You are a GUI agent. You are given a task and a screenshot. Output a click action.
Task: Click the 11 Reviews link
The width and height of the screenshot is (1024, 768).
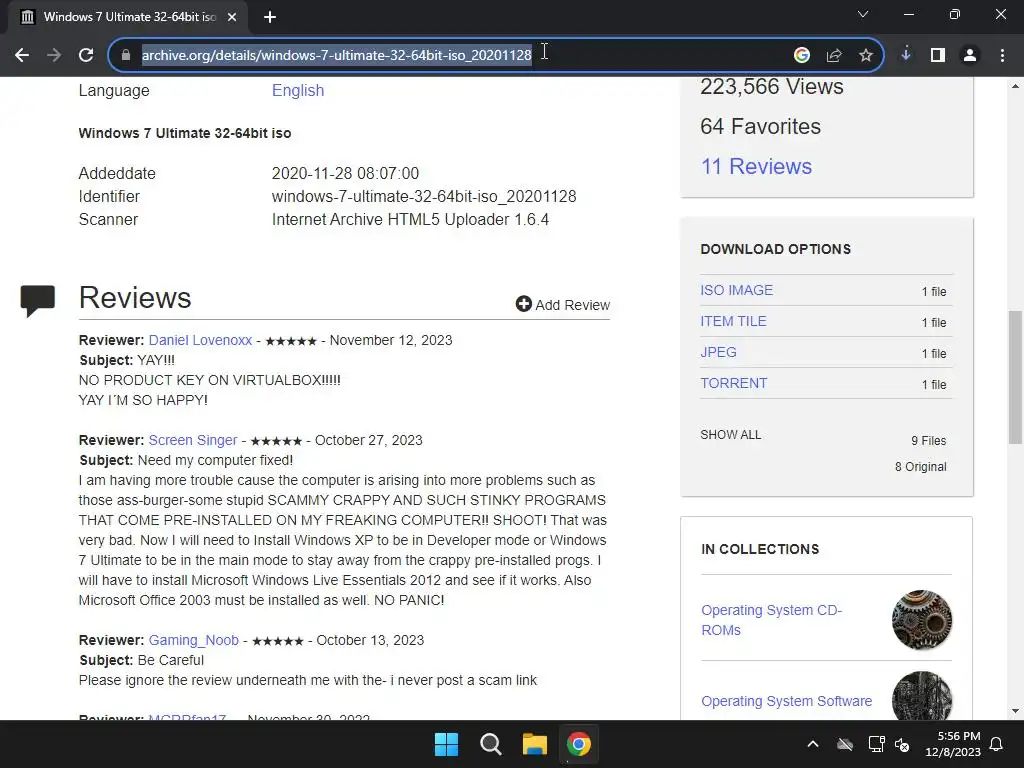[756, 166]
